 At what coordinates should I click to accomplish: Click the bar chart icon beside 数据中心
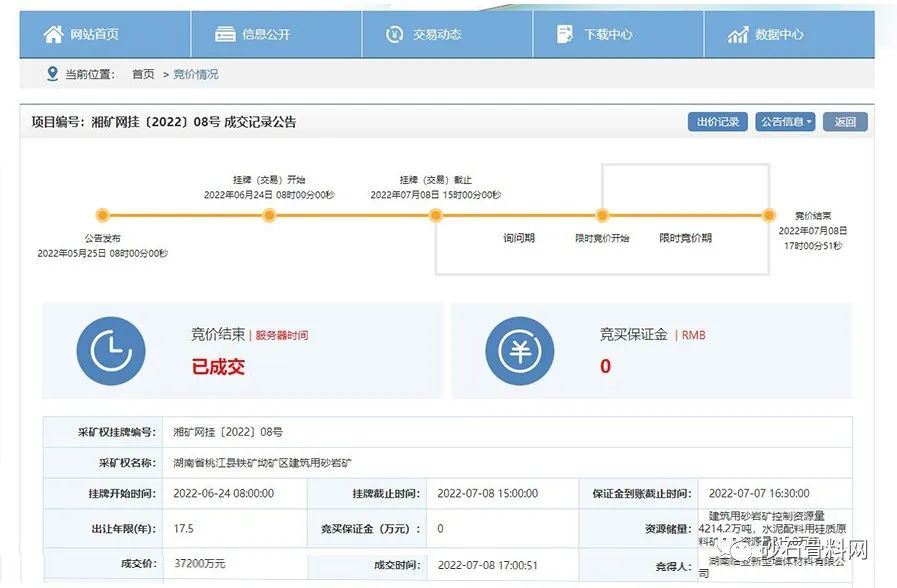click(738, 35)
